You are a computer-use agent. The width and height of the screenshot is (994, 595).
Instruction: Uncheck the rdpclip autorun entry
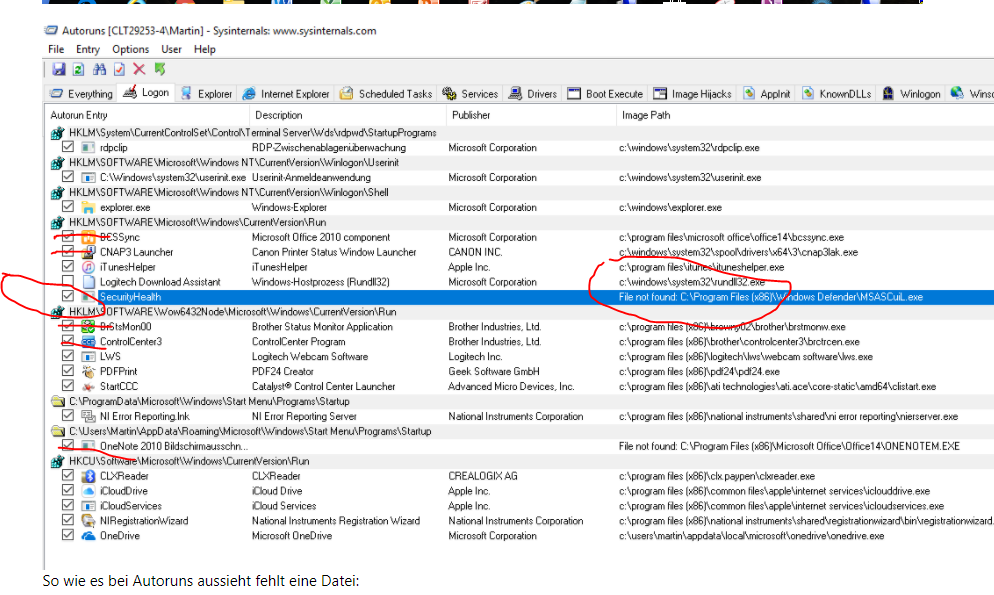point(68,147)
